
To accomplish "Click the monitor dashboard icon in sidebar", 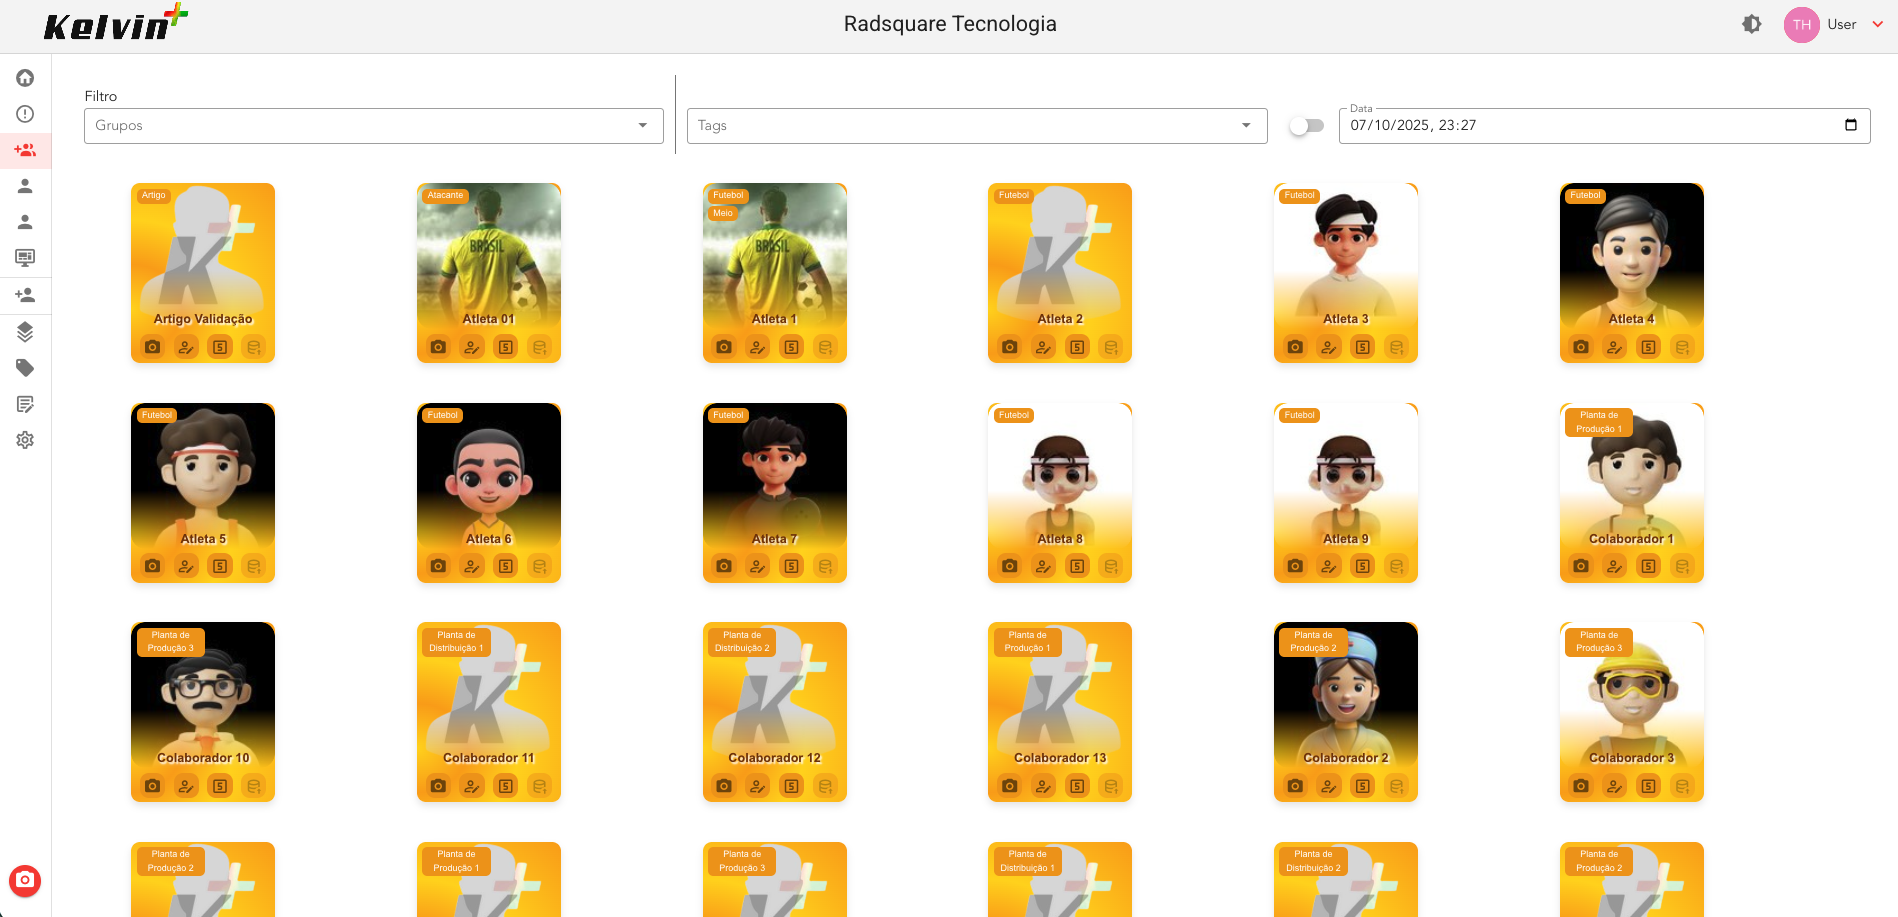I will point(25,258).
